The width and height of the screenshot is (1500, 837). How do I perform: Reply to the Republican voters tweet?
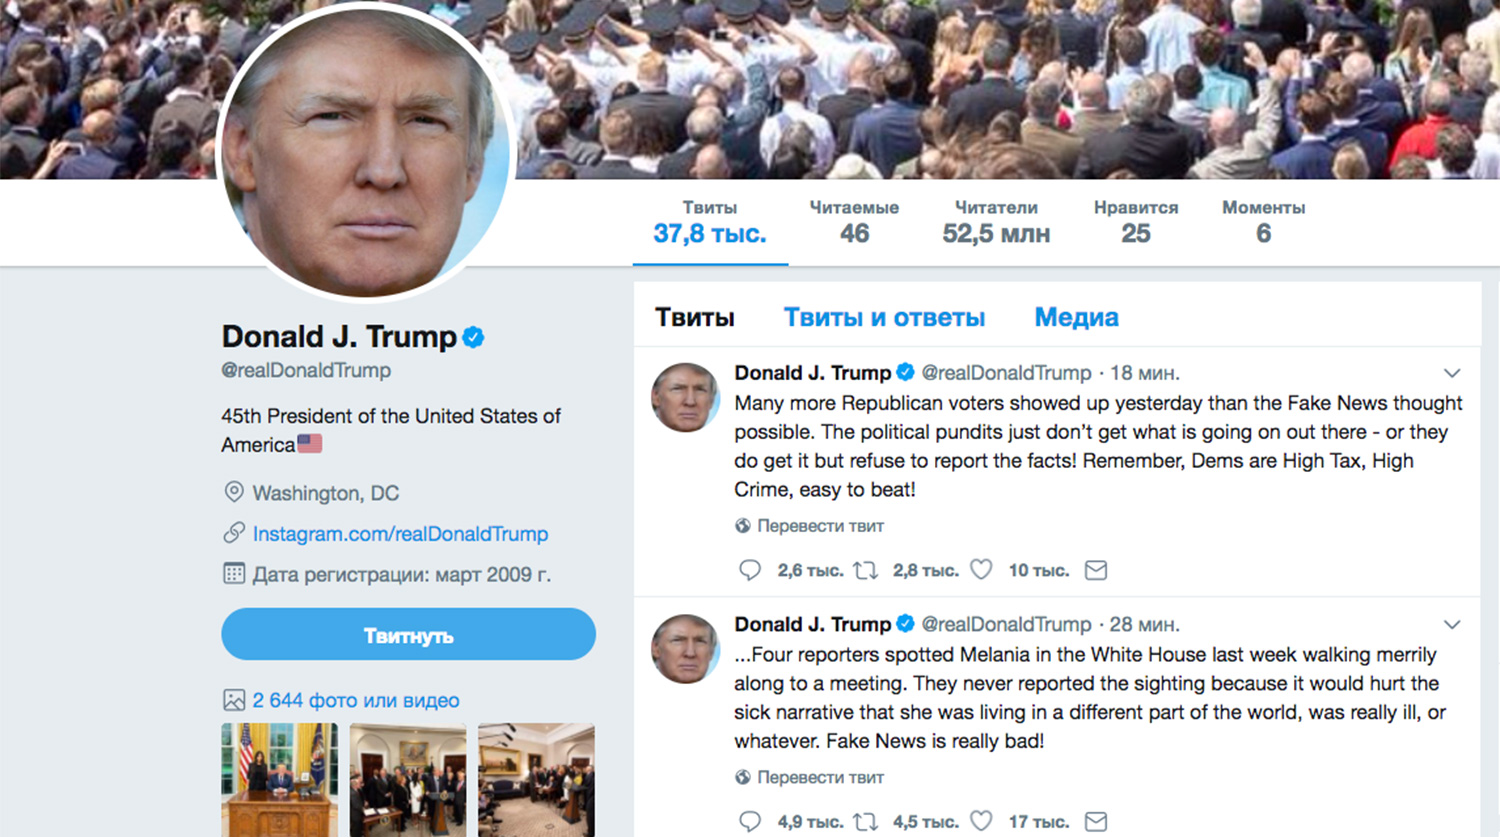pos(750,570)
